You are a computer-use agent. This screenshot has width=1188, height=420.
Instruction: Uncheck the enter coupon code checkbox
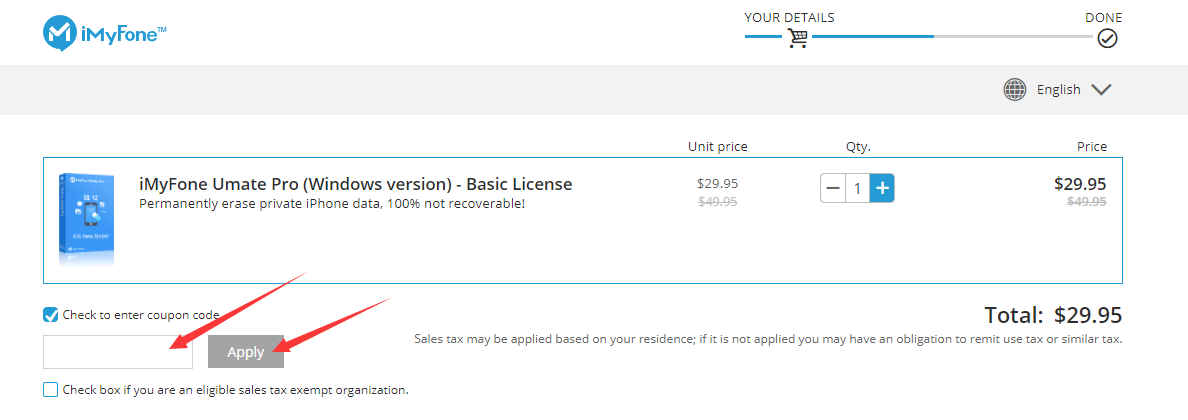[51, 315]
